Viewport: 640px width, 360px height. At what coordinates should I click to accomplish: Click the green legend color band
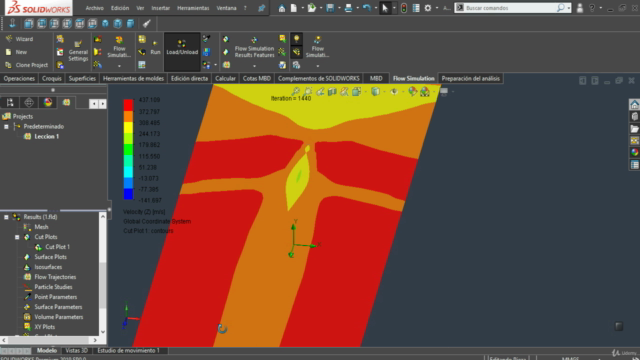point(128,149)
